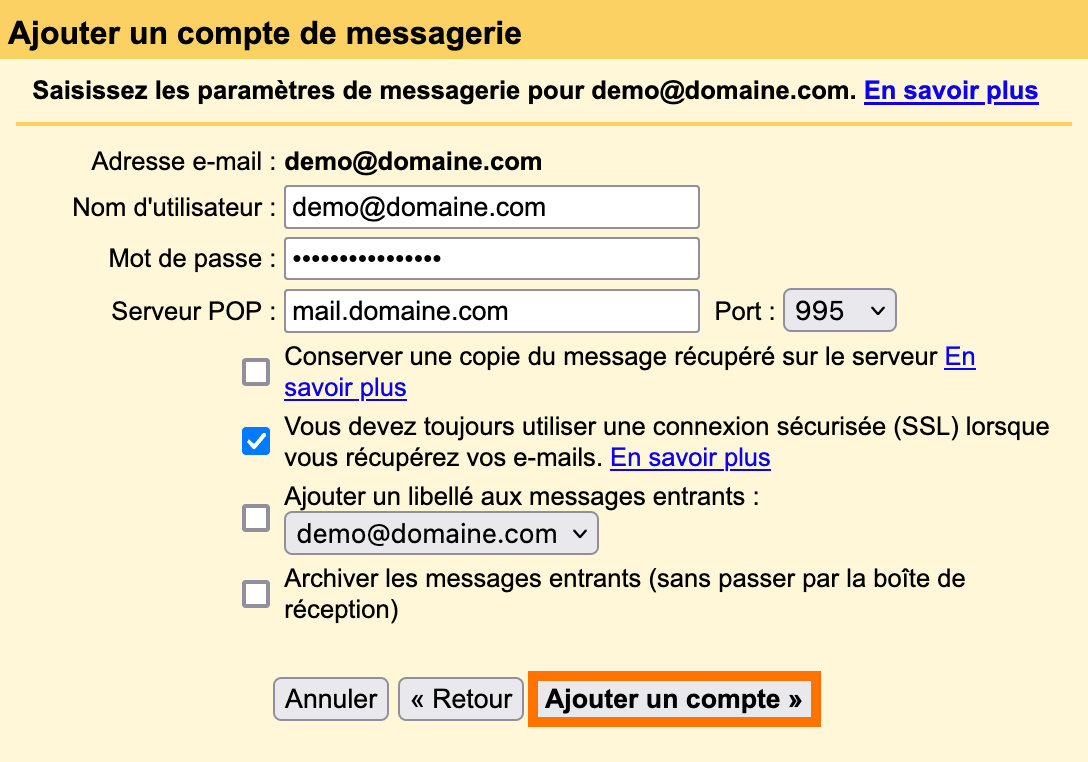Cancel with the 'Annuler' button
This screenshot has height=762, width=1088.
click(x=331, y=699)
